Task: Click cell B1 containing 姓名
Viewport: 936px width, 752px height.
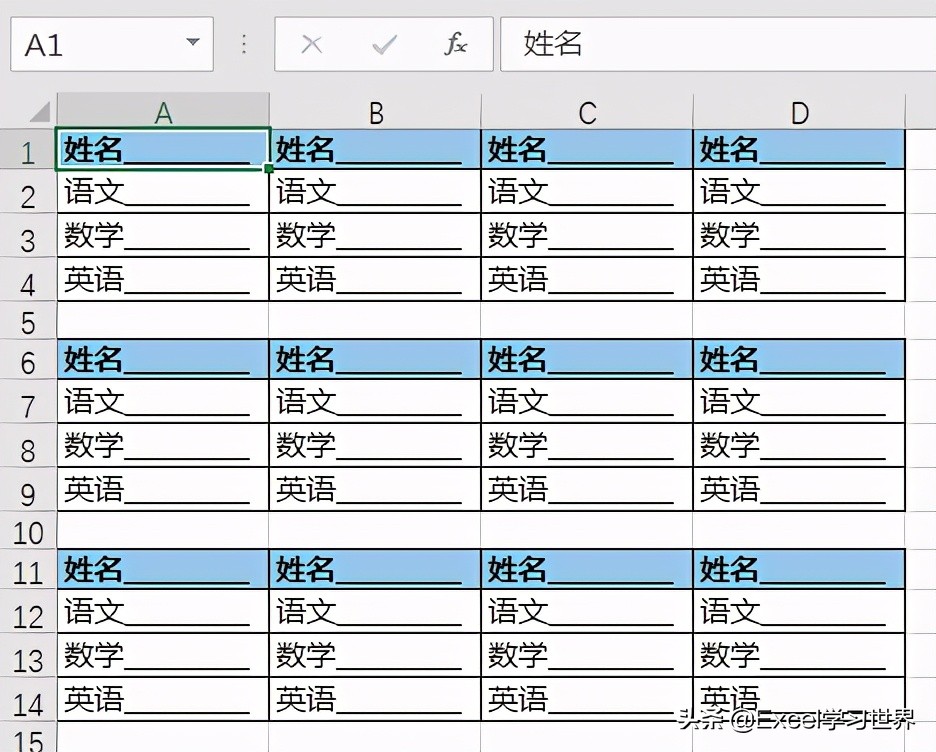Action: coord(375,149)
